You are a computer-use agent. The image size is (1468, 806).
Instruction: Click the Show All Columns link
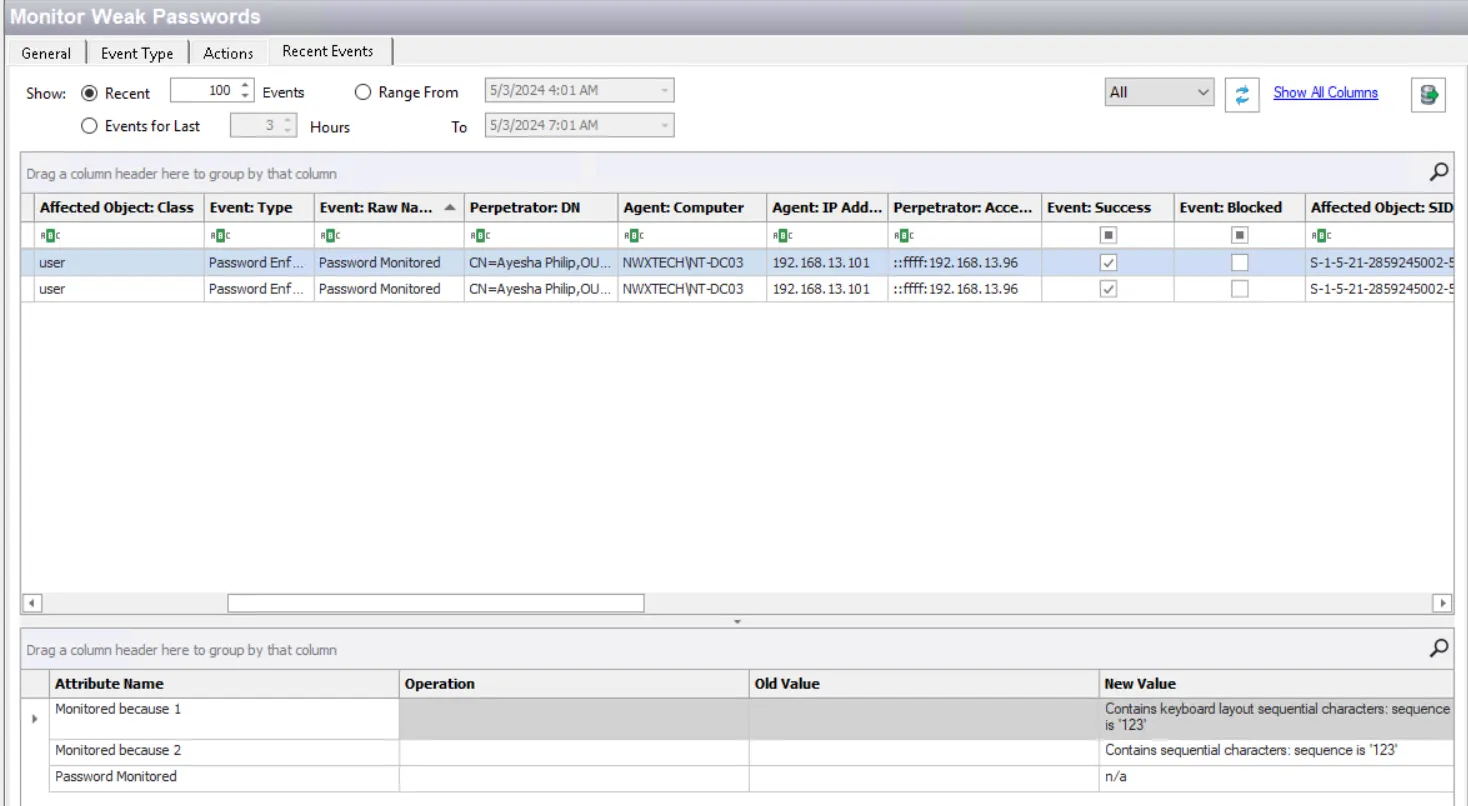coord(1325,92)
